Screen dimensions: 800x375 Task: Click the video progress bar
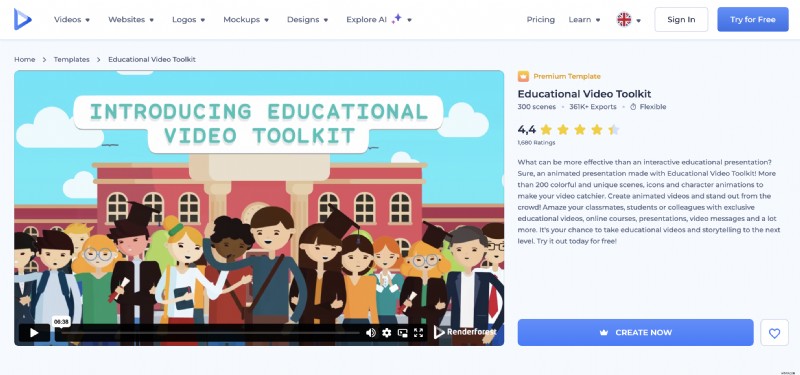click(x=207, y=333)
